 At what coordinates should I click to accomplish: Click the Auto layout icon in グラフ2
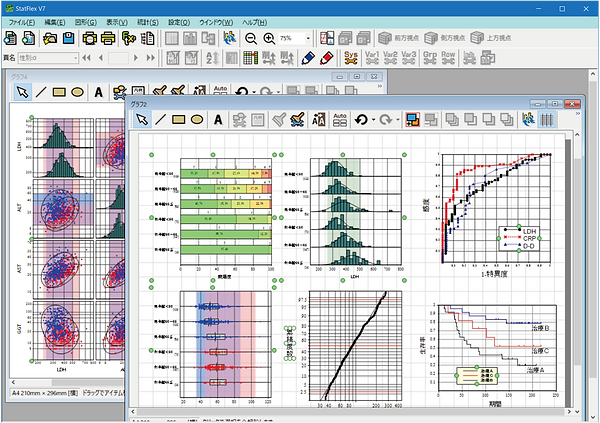339,119
